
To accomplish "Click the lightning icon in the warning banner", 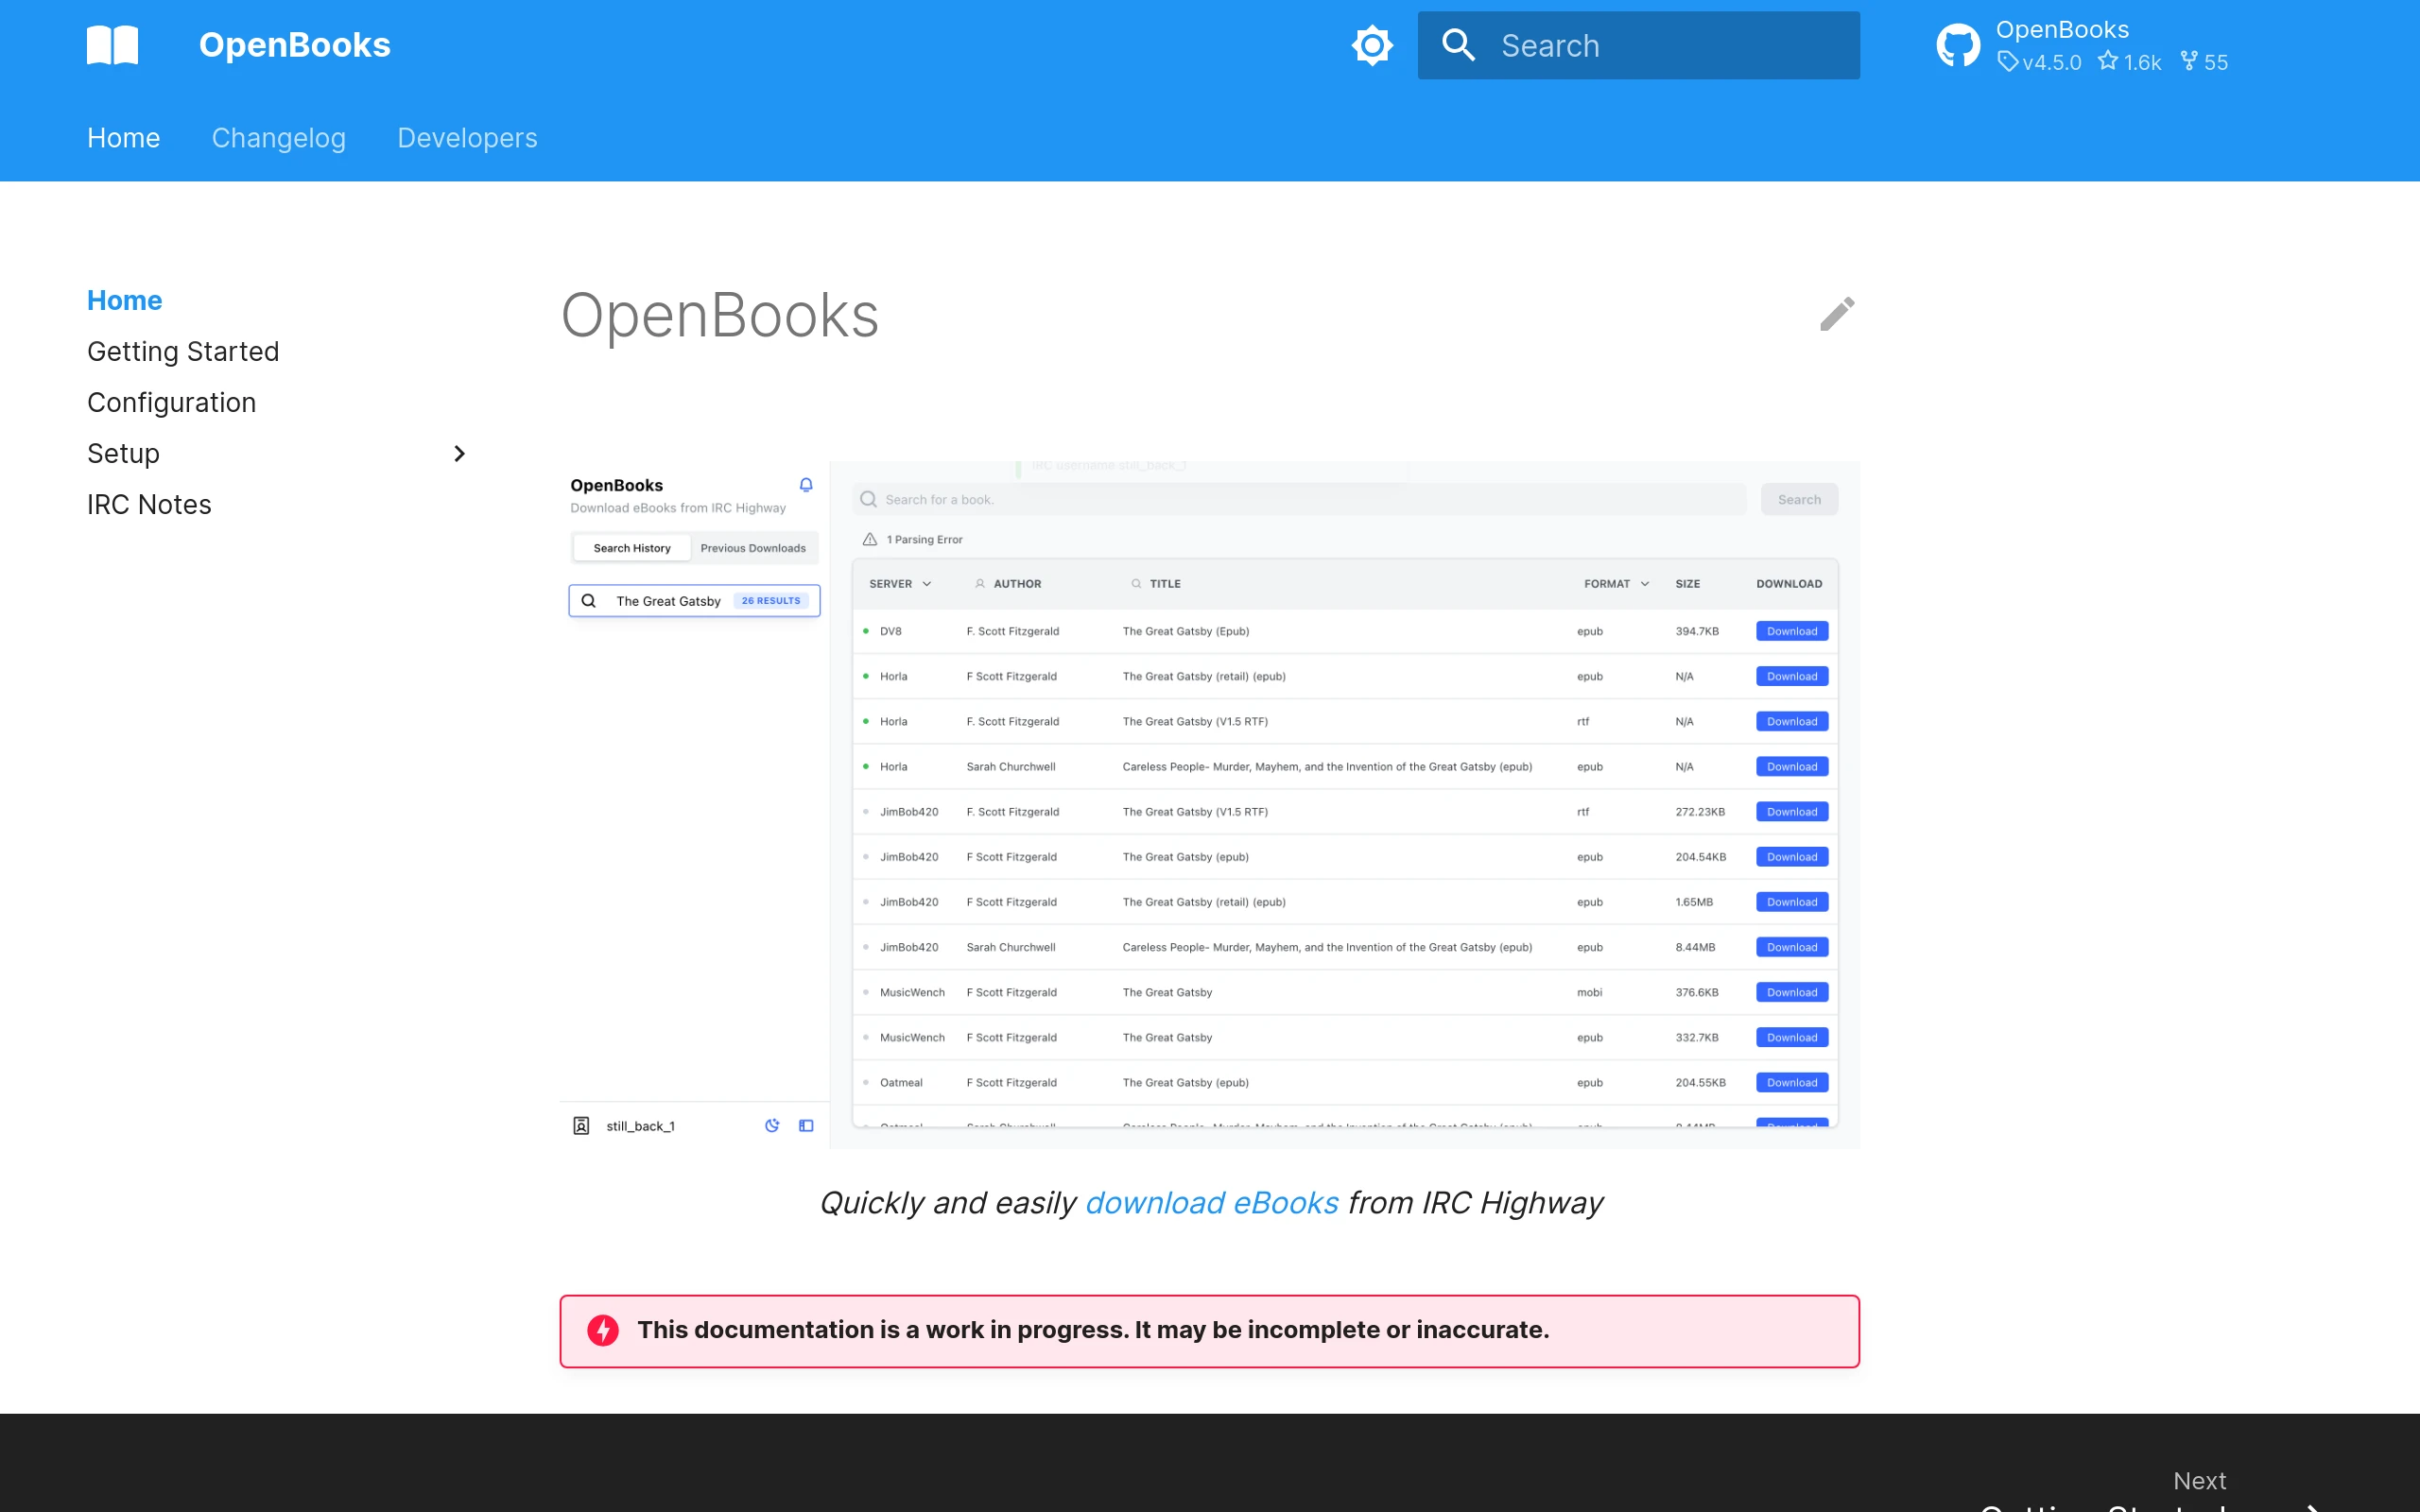I will pos(603,1330).
